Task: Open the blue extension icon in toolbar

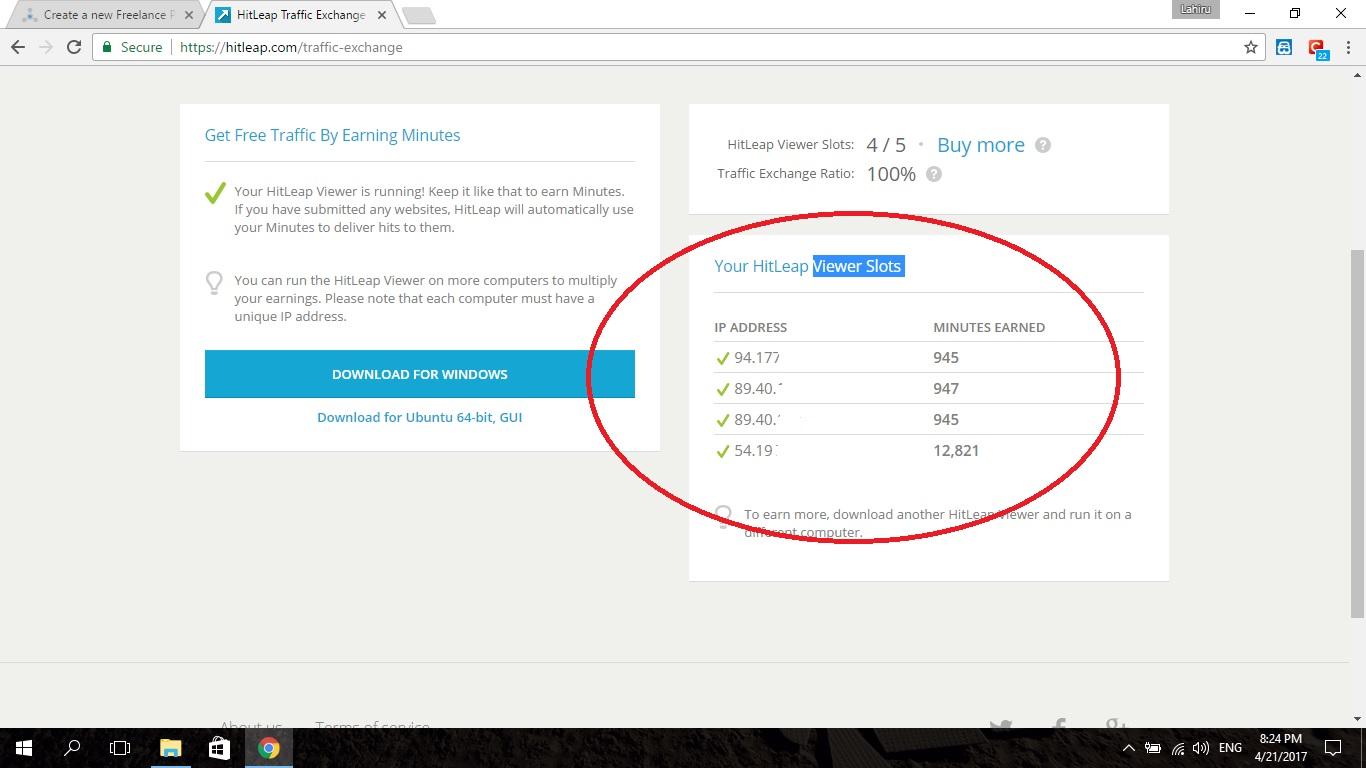Action: tap(1284, 47)
